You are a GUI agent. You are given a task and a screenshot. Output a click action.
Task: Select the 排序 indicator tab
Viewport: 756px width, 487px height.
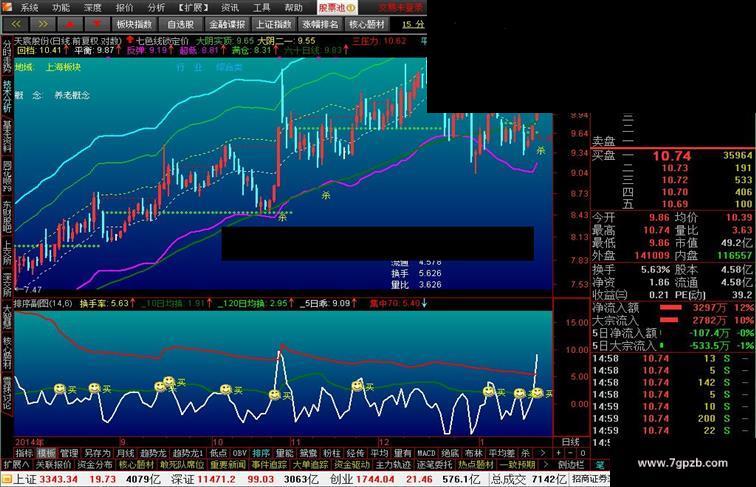tap(261, 453)
